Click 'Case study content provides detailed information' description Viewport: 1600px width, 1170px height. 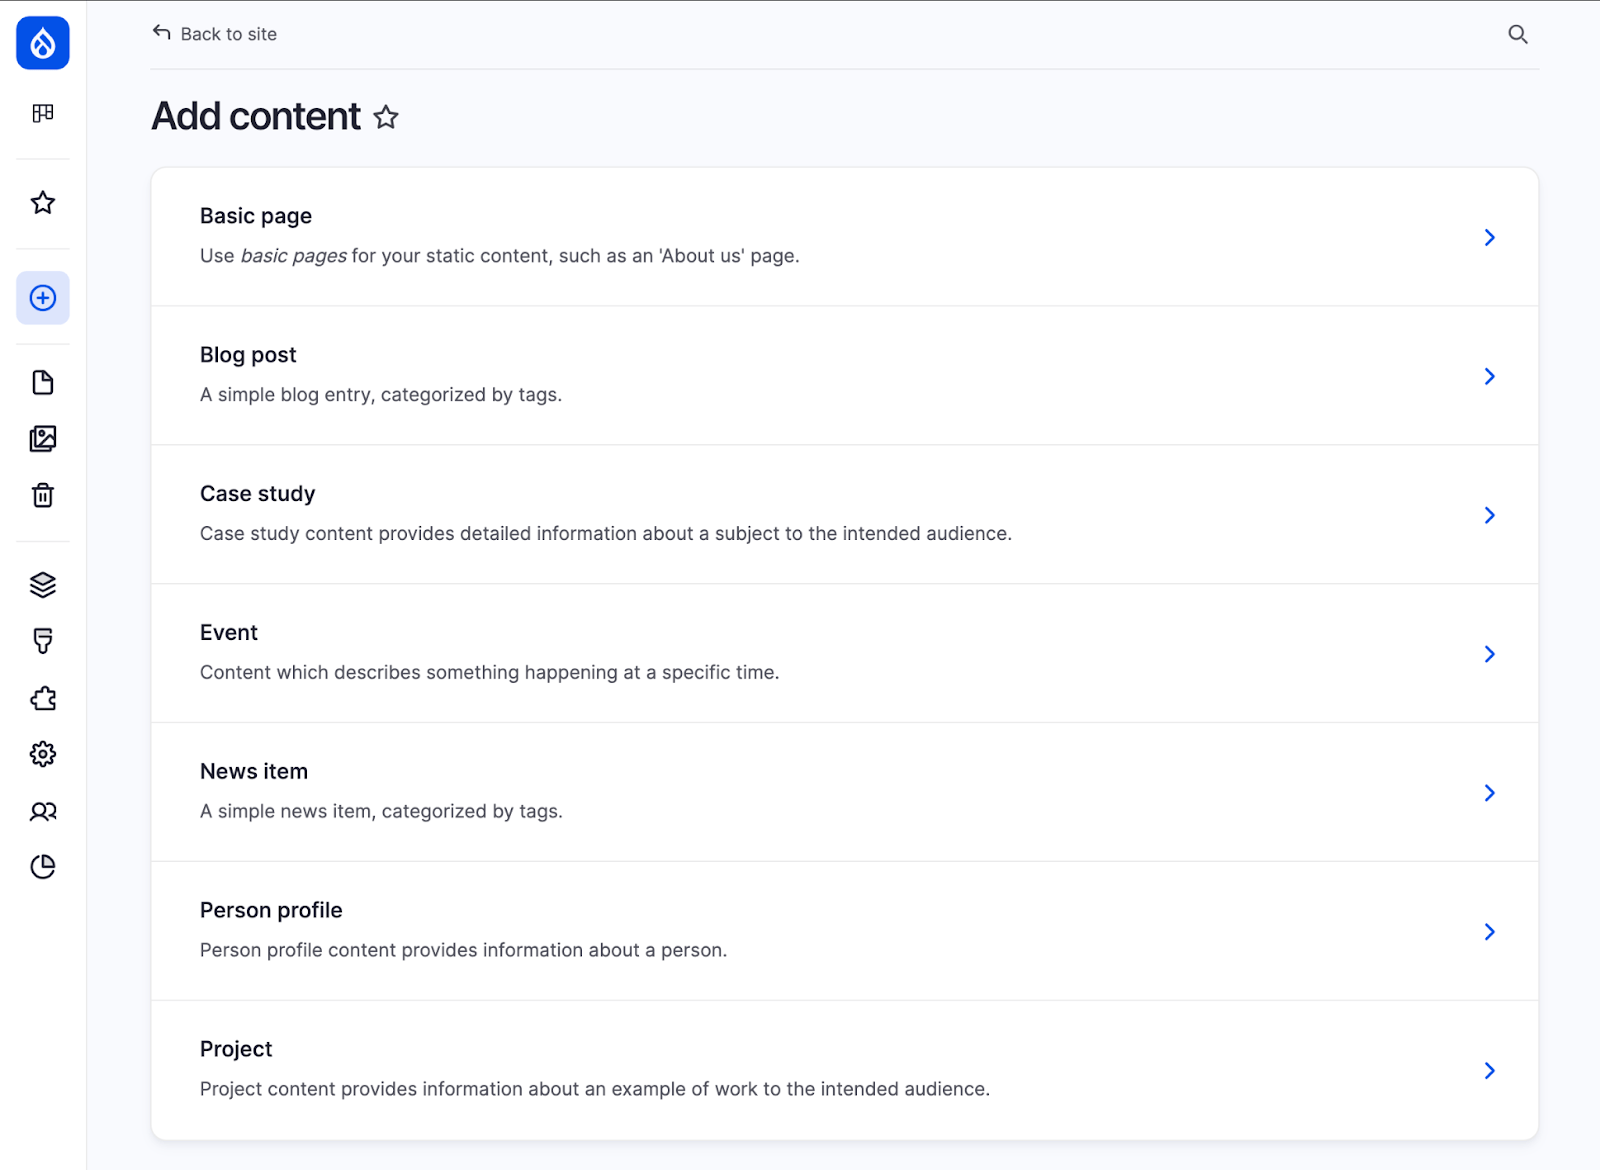click(606, 534)
